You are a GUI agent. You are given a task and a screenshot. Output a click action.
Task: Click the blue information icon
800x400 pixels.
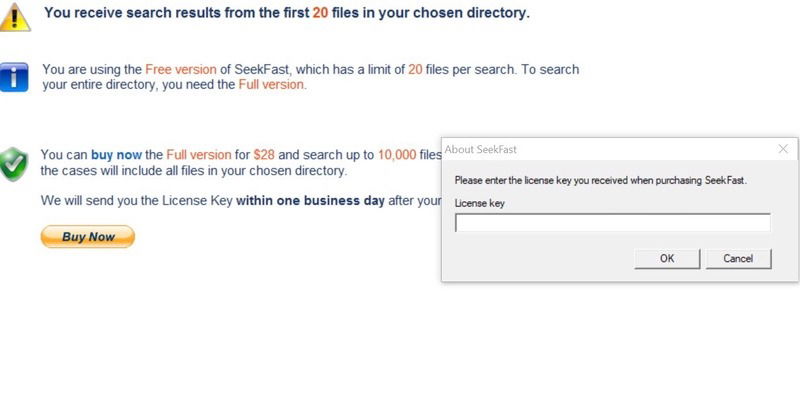coord(14,77)
